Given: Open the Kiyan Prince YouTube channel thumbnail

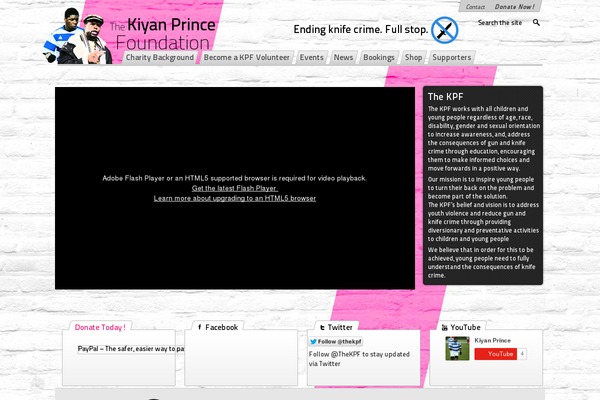Looking at the screenshot, I should click(457, 348).
